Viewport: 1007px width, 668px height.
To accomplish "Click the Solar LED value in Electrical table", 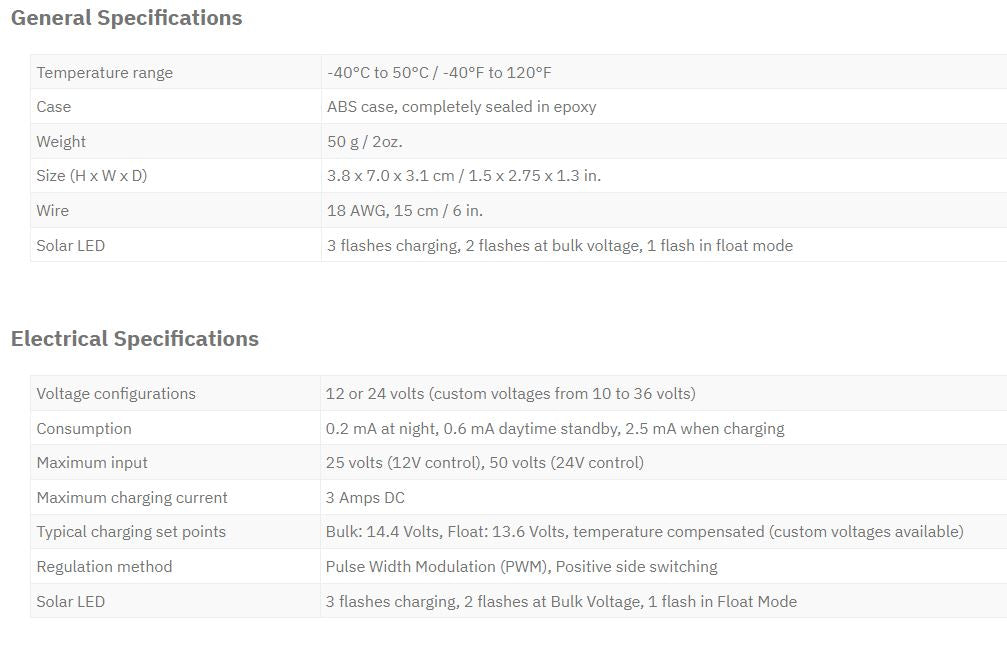I will 561,601.
